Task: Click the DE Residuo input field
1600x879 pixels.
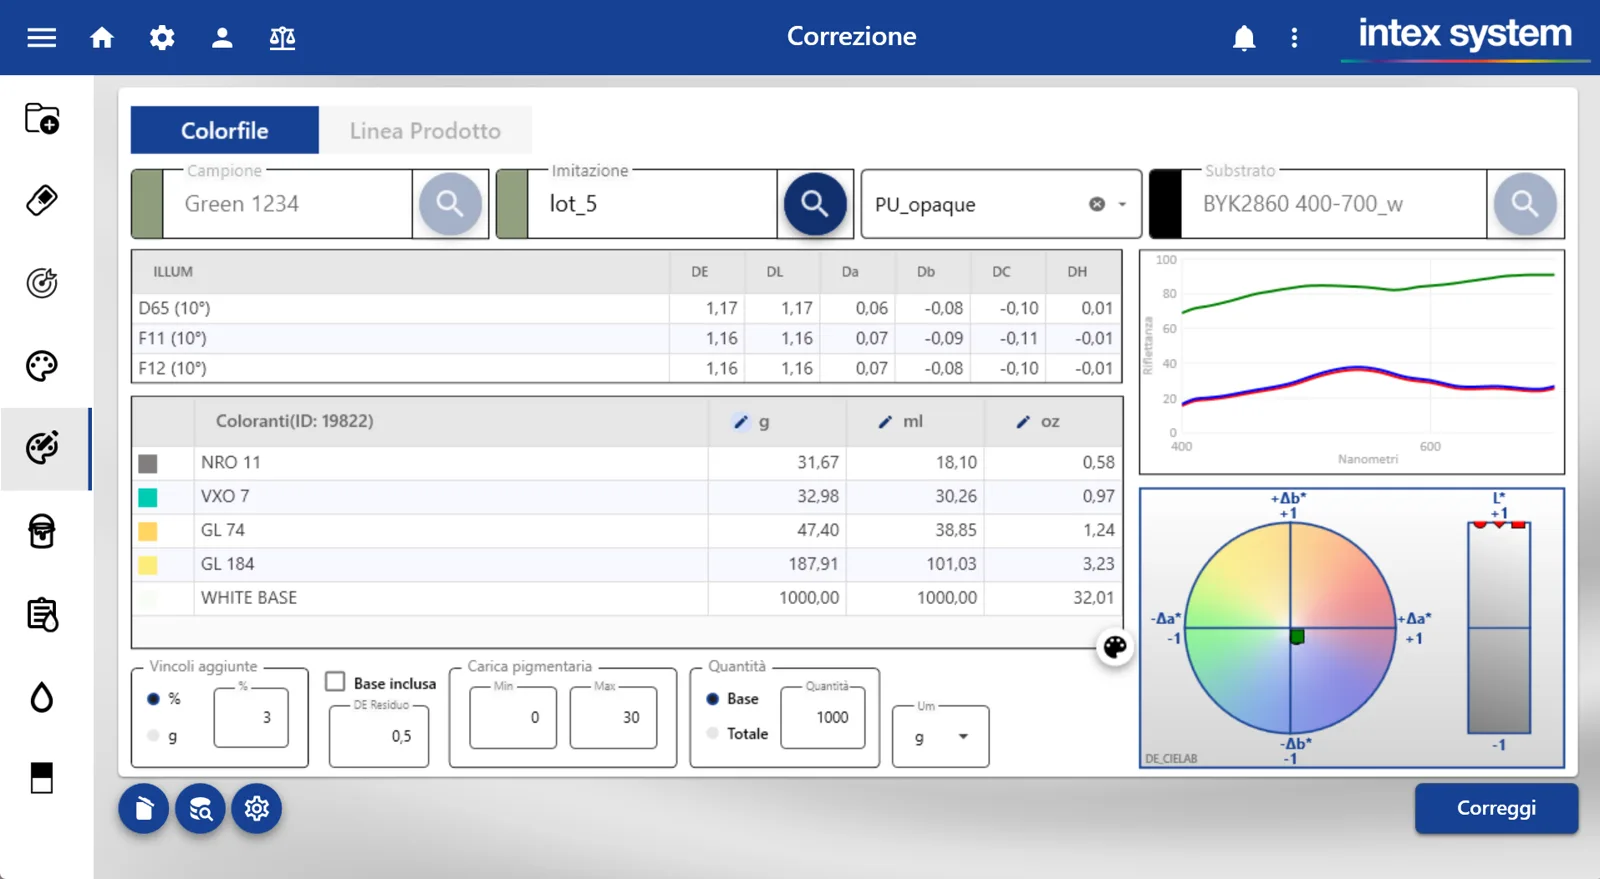Action: [379, 736]
